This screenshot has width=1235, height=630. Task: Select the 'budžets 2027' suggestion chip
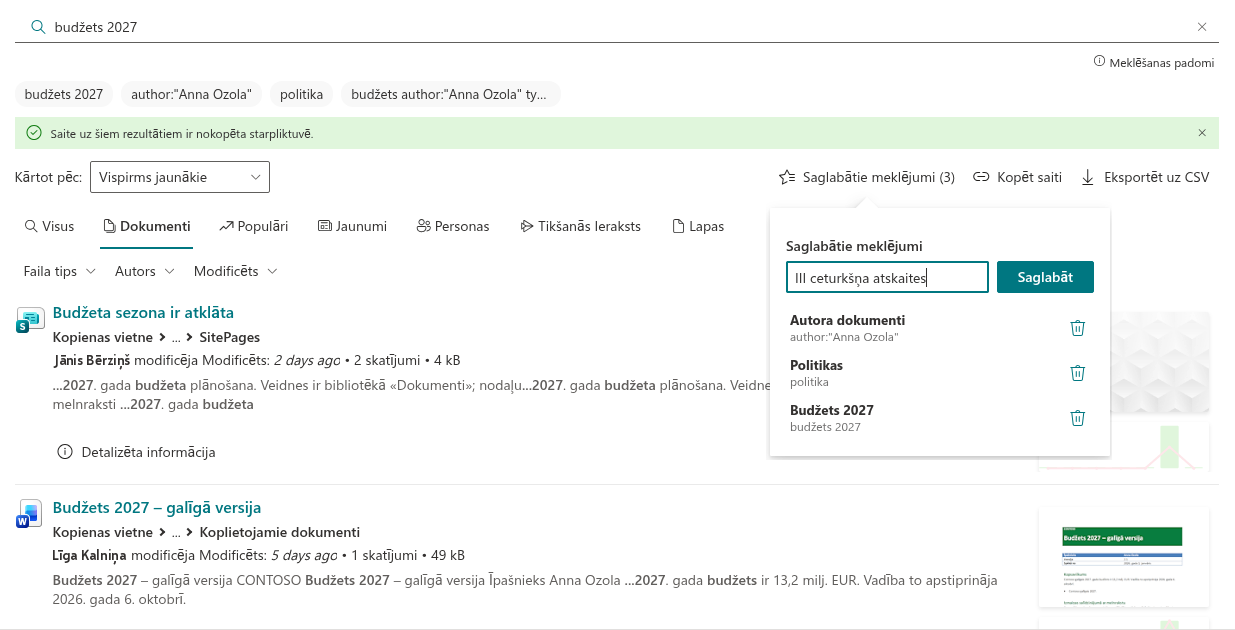pos(64,94)
